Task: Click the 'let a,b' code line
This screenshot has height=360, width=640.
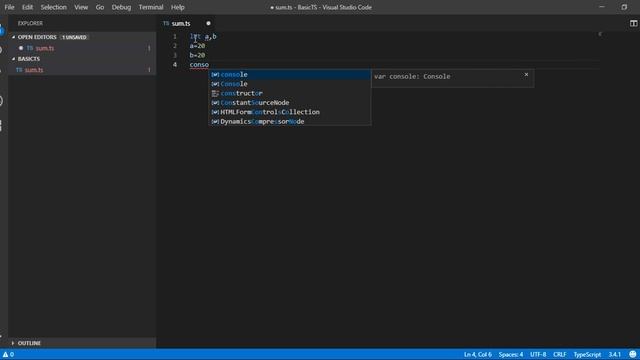Action: pos(203,37)
